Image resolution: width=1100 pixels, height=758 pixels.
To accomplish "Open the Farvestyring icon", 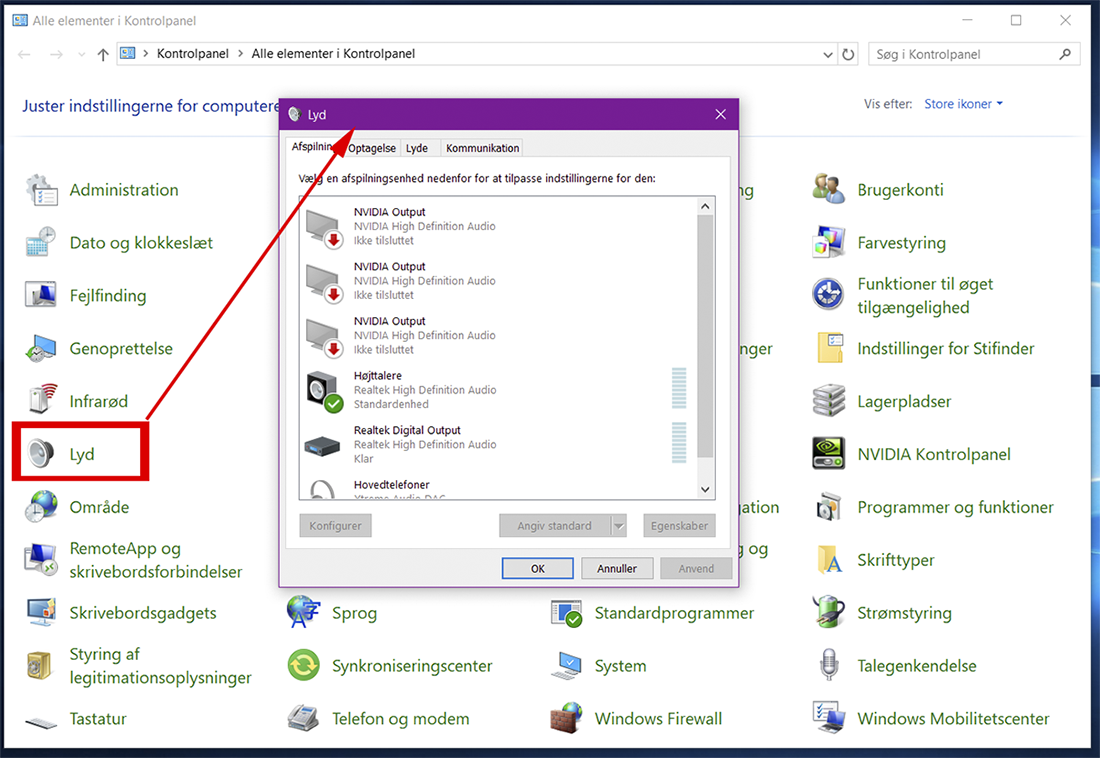I will pos(829,243).
